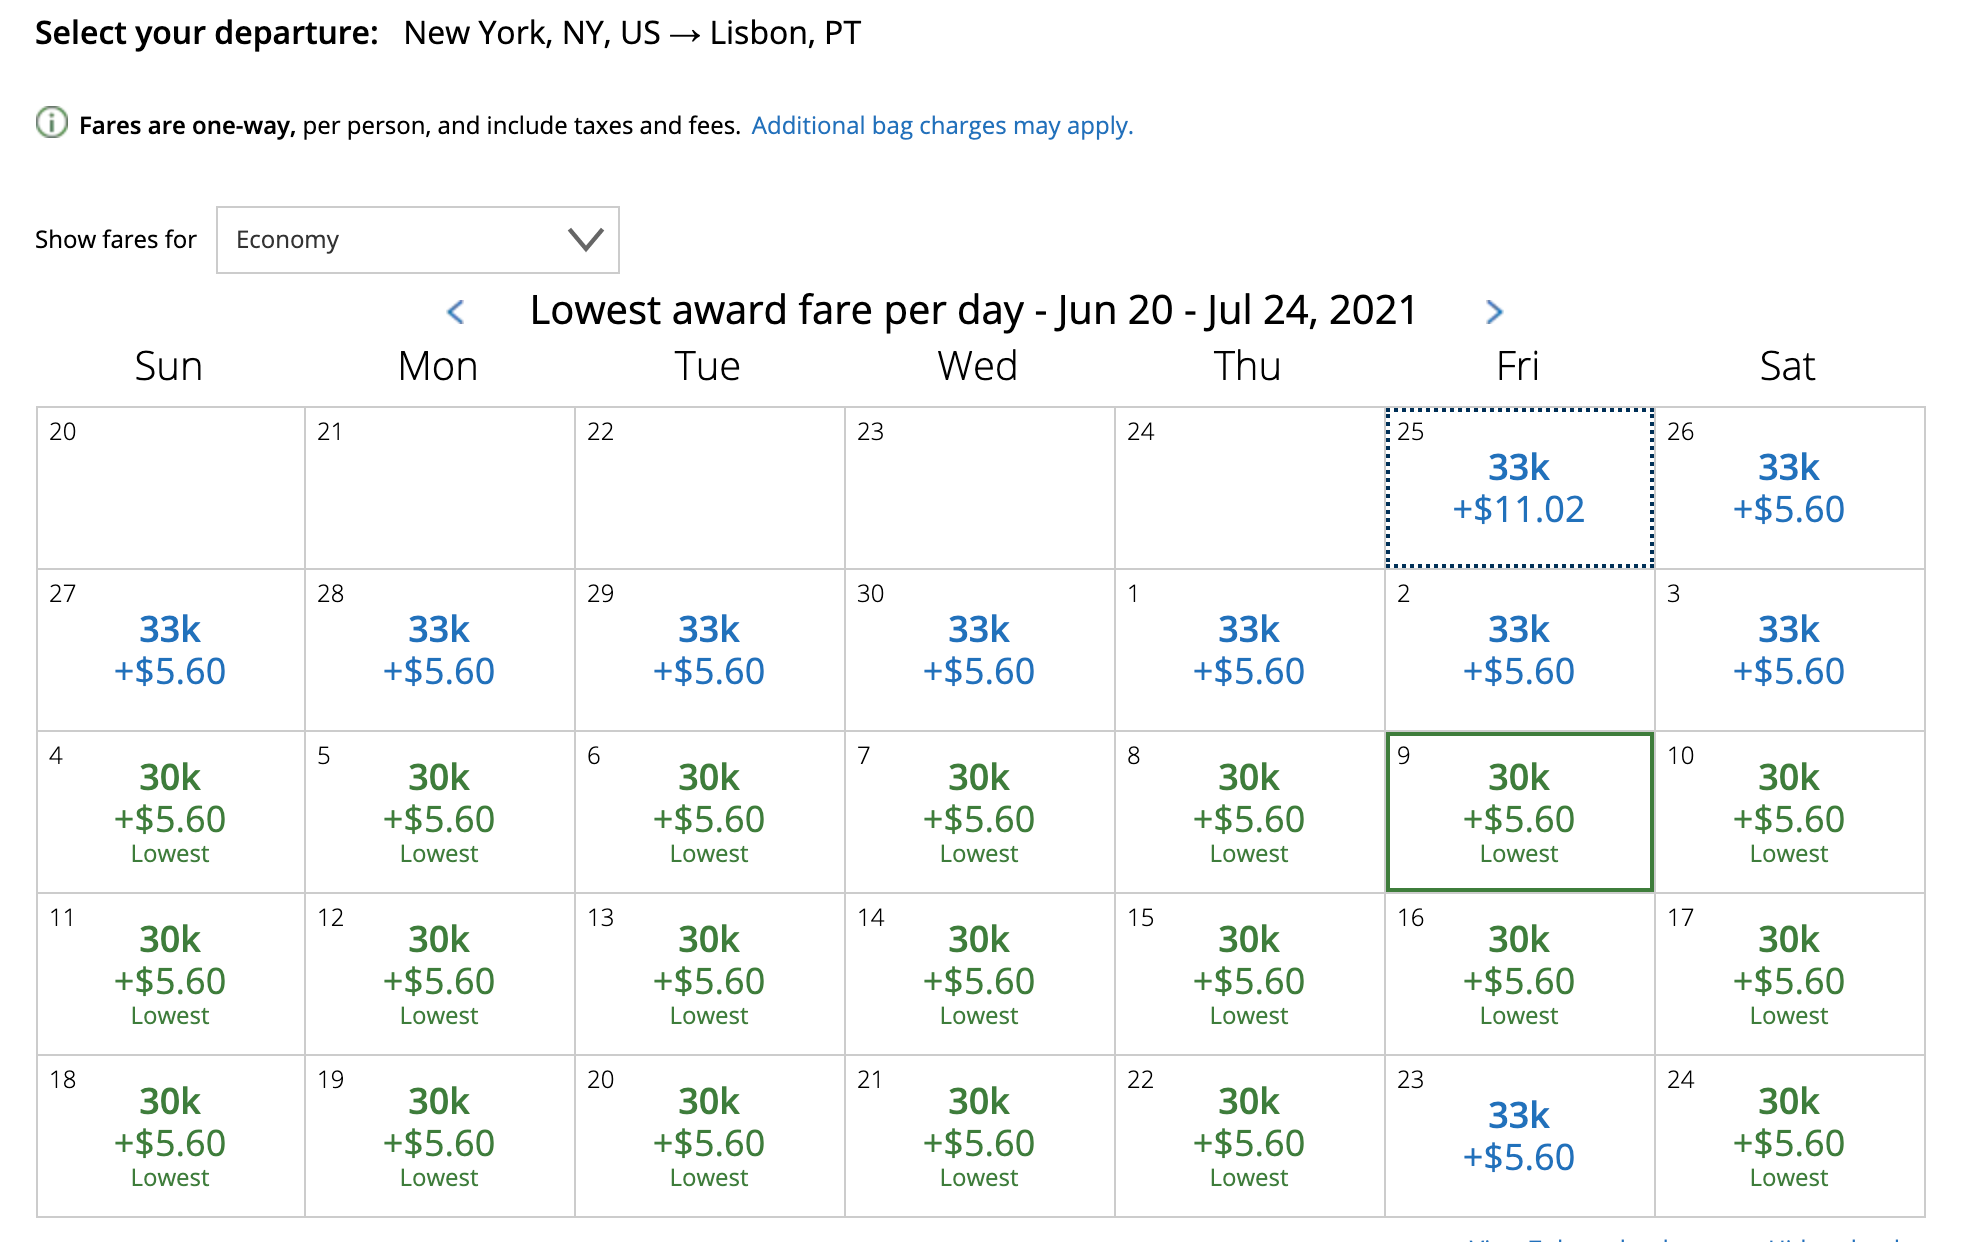Select July 24 Saturday lowest fare
Screen dimensions: 1966x1242
(1790, 1136)
